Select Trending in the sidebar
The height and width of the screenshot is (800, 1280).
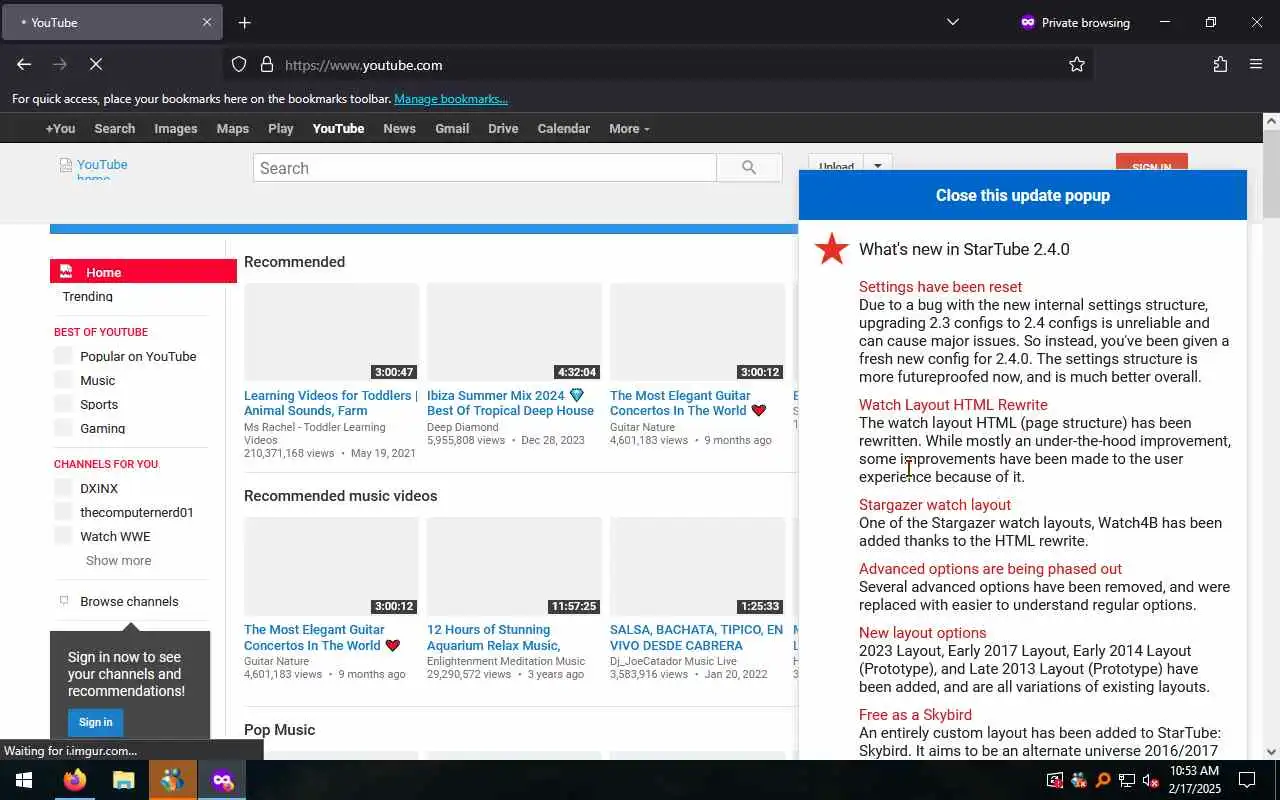coord(87,296)
